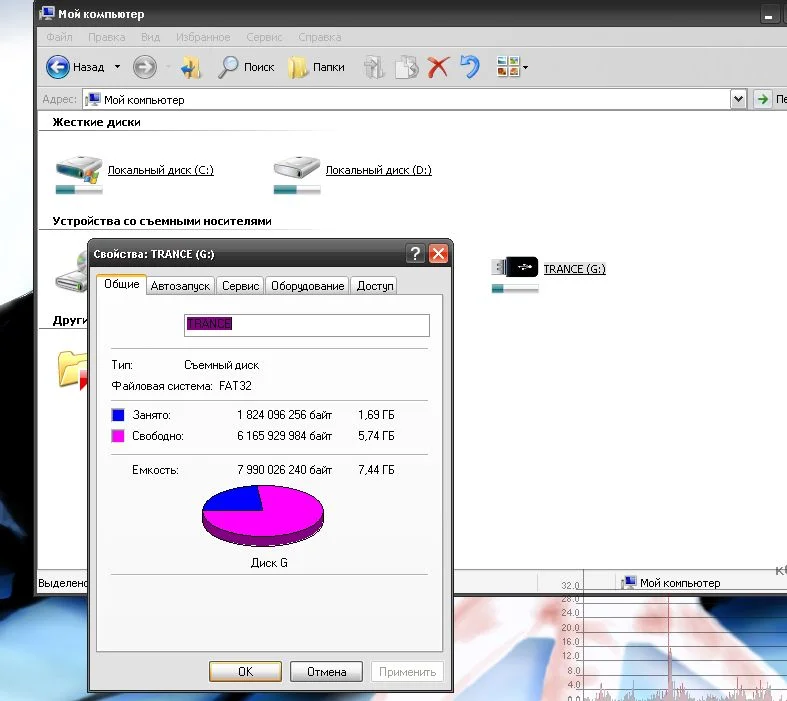The image size is (787, 701).
Task: Open the Избранное menu
Action: tap(203, 37)
